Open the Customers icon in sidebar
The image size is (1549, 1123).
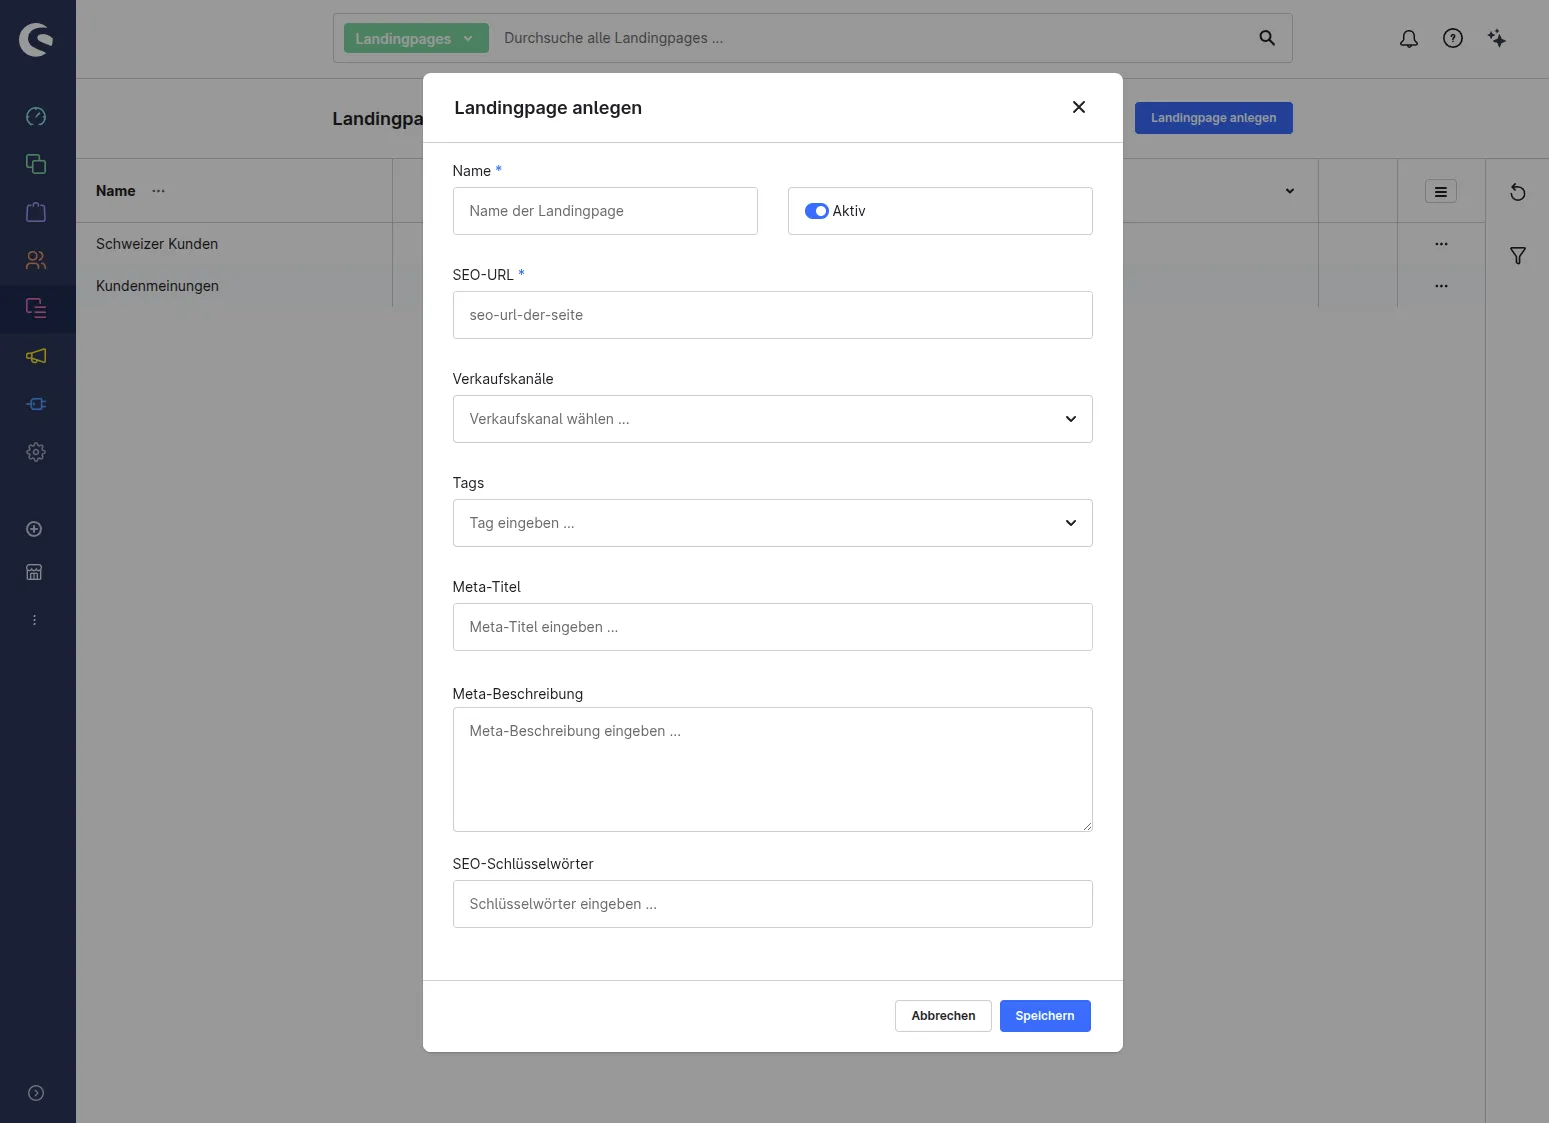pyautogui.click(x=36, y=260)
